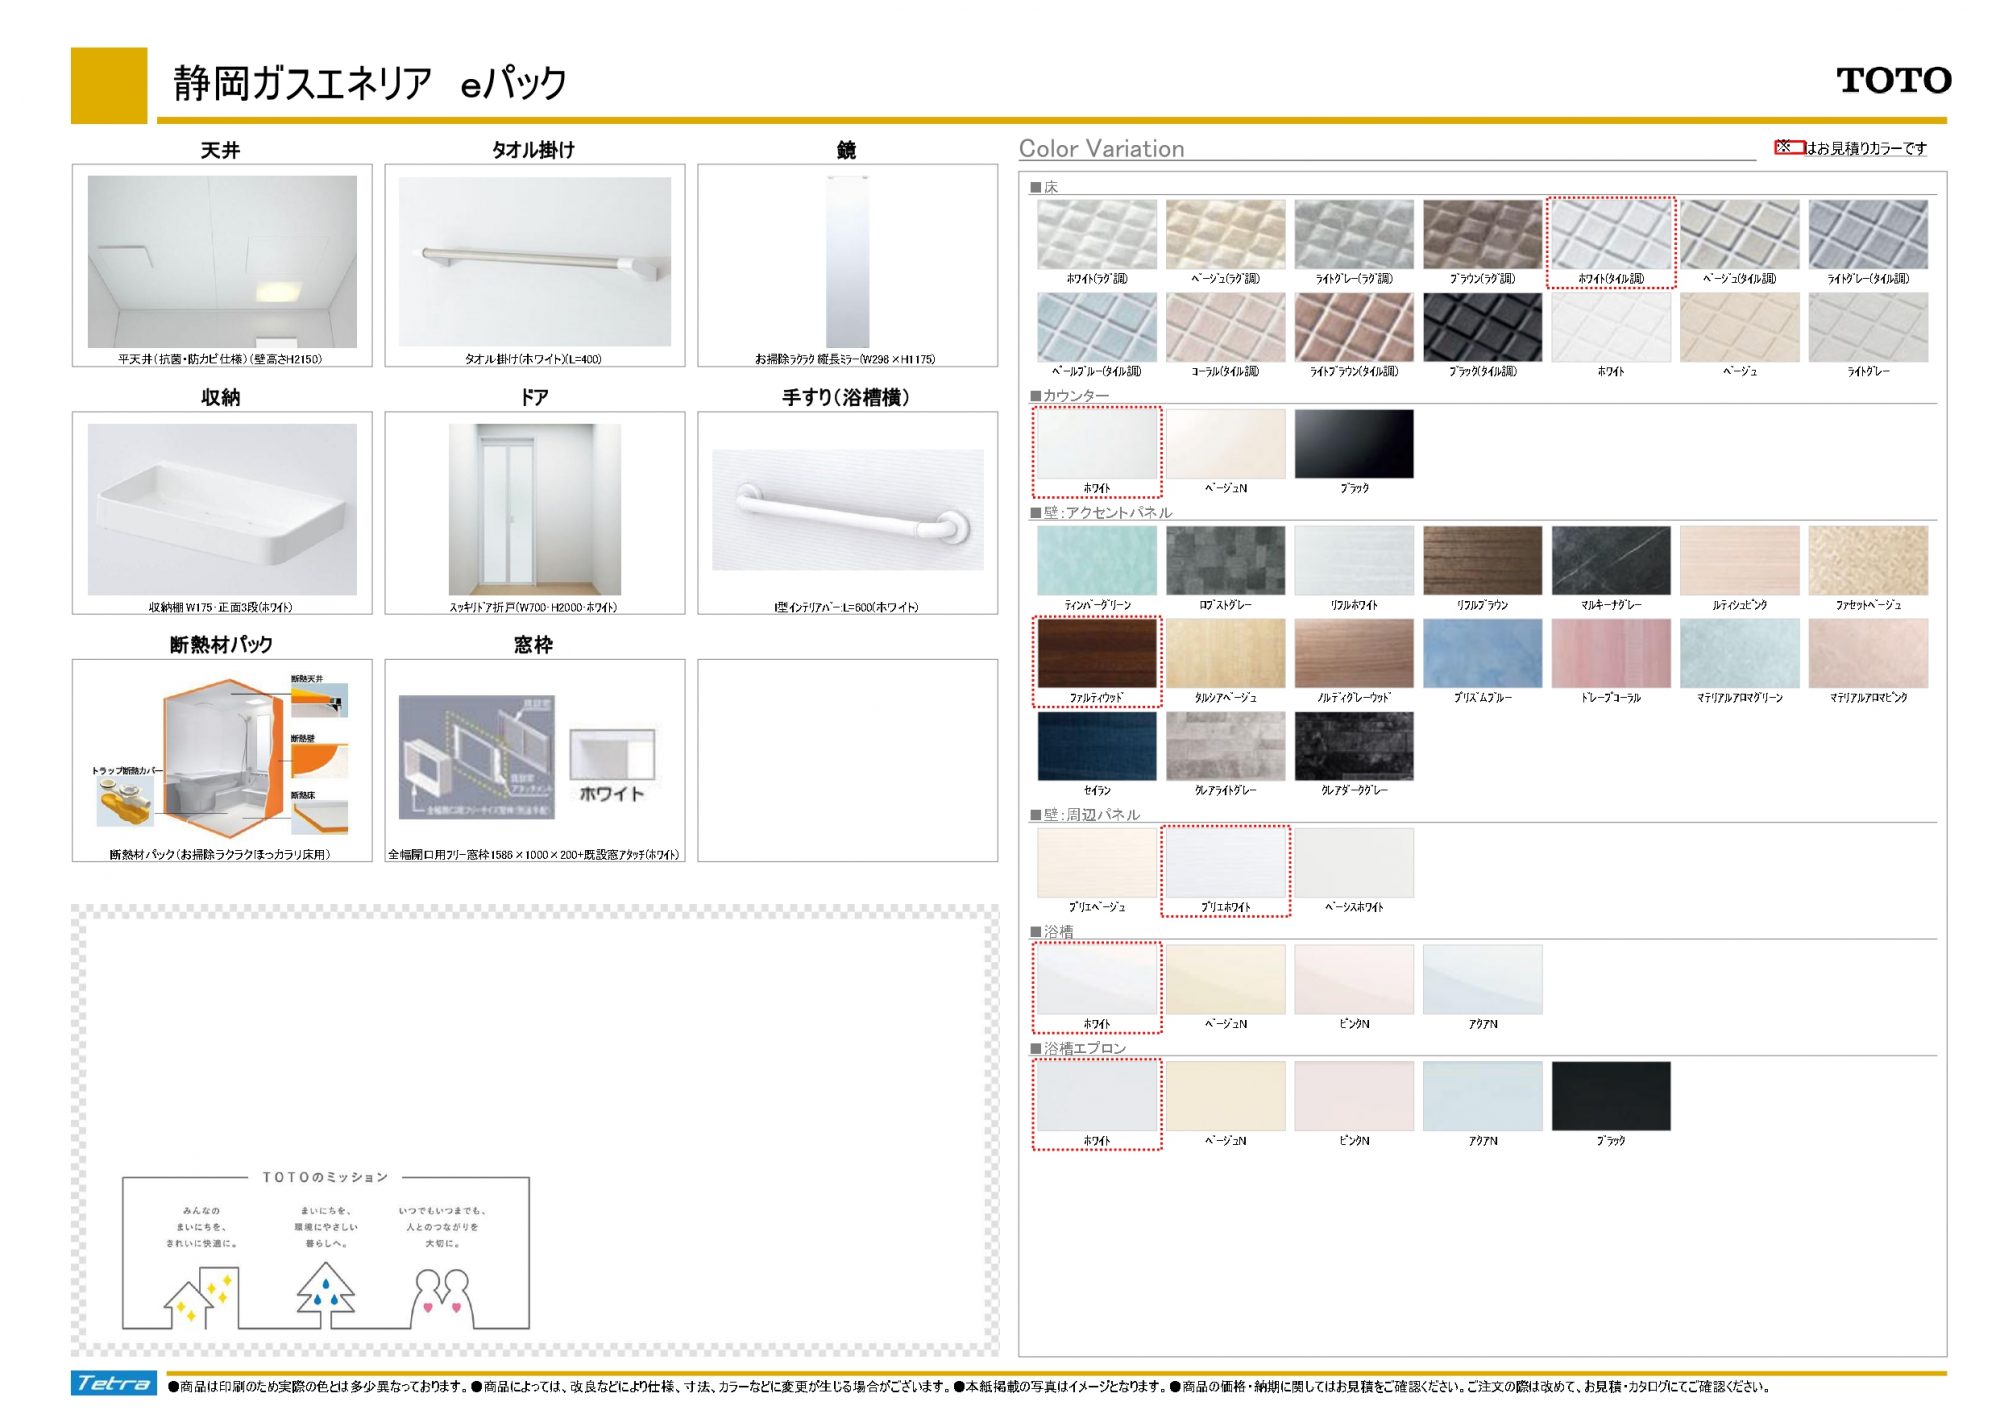Select the folding door (ドア) image
This screenshot has width=2000, height=1414.
[535, 509]
